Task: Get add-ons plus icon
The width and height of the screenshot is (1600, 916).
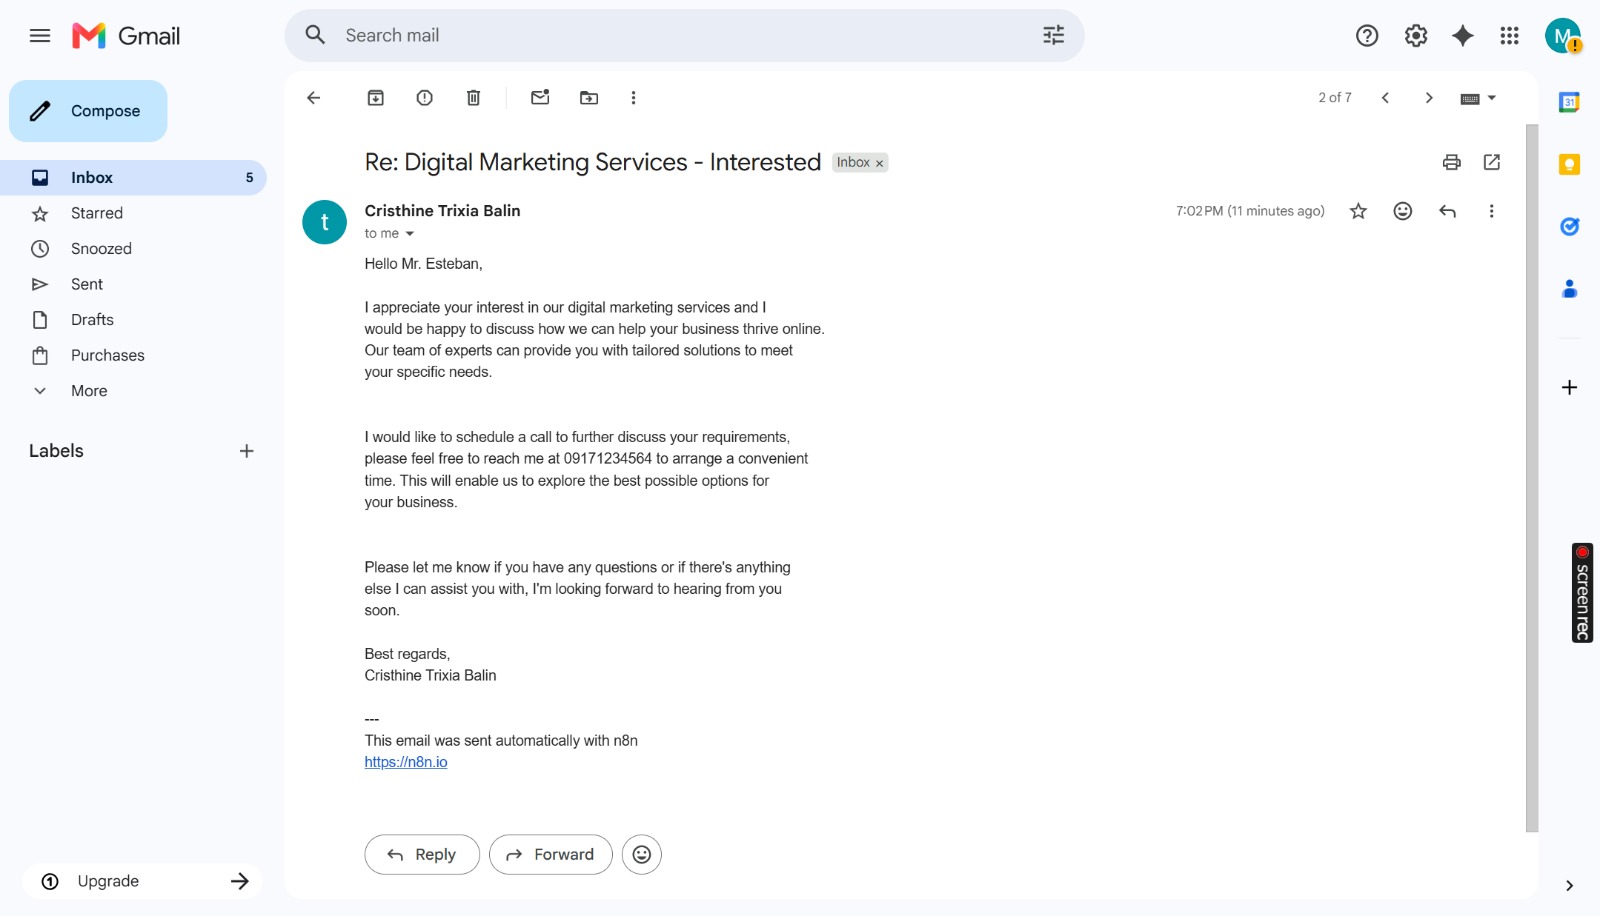Action: click(1569, 388)
